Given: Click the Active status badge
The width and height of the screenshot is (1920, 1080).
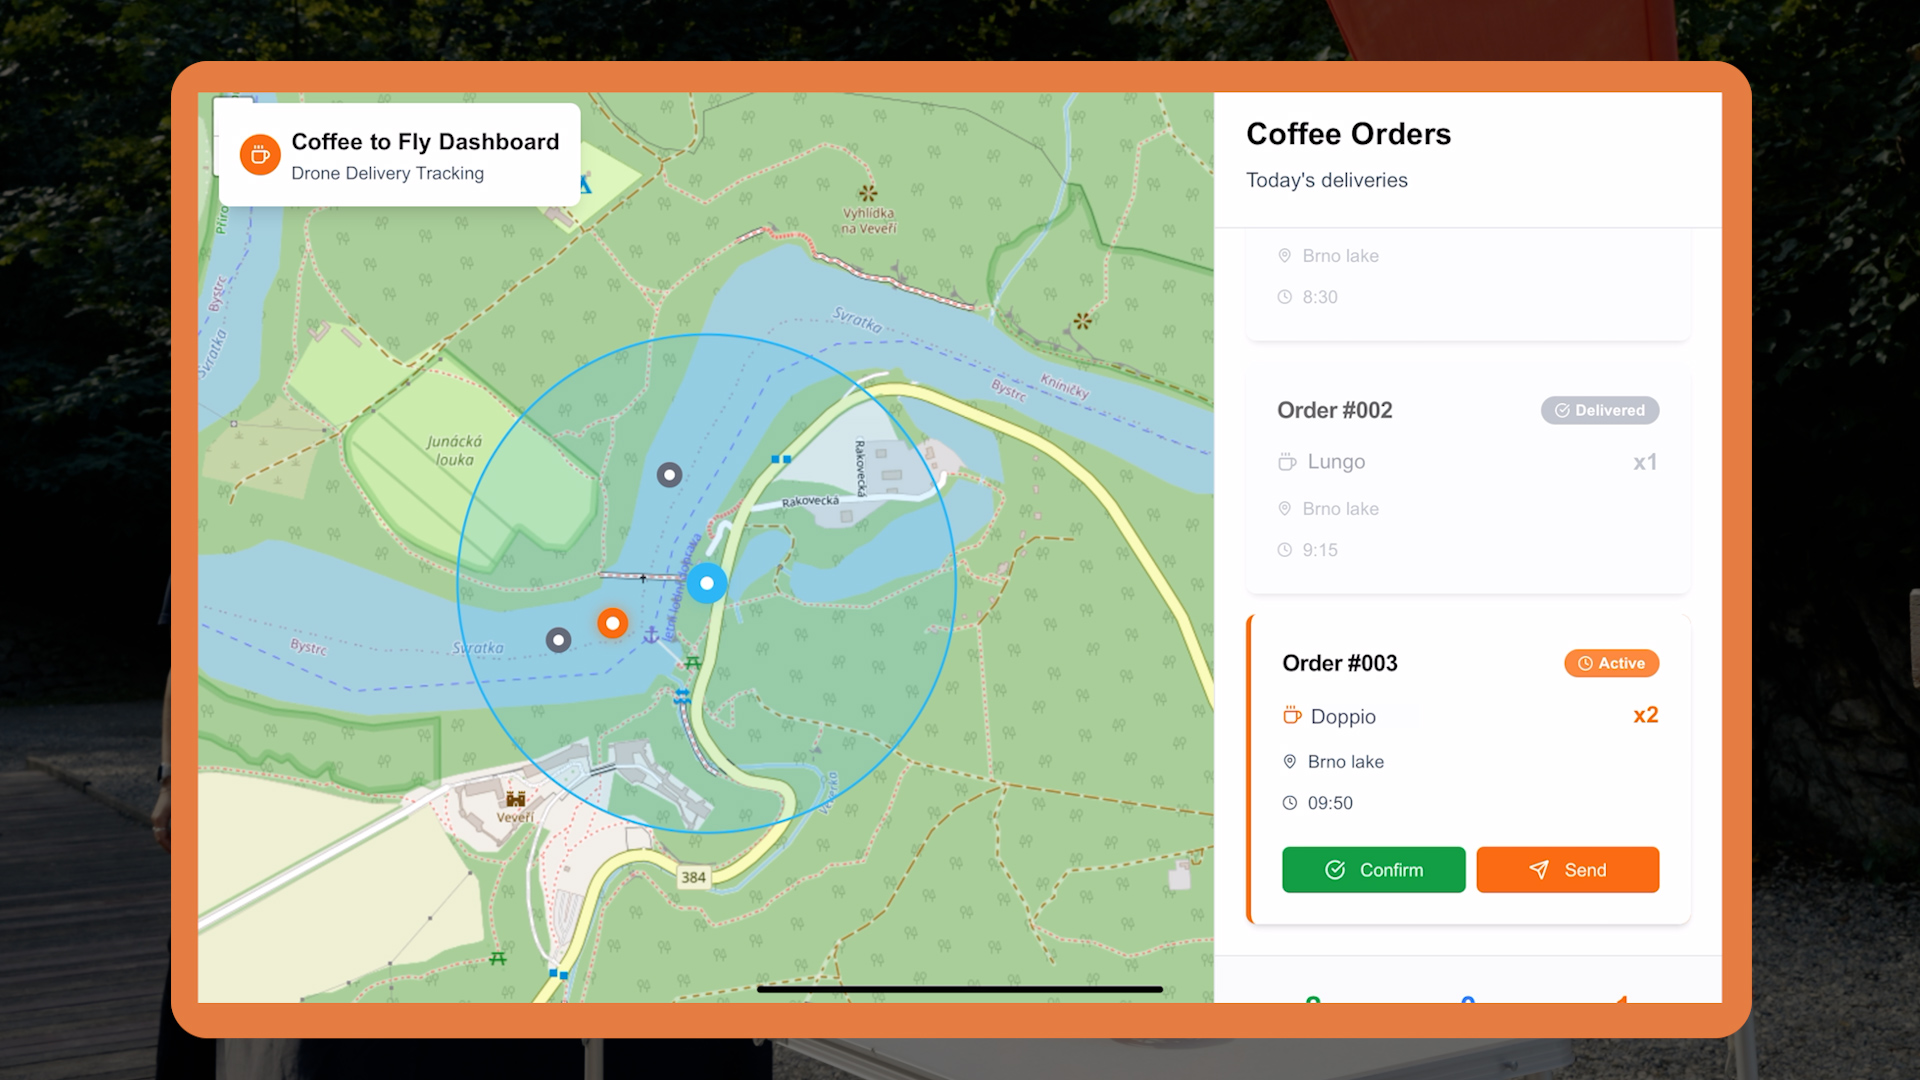Looking at the screenshot, I should pyautogui.click(x=1611, y=663).
